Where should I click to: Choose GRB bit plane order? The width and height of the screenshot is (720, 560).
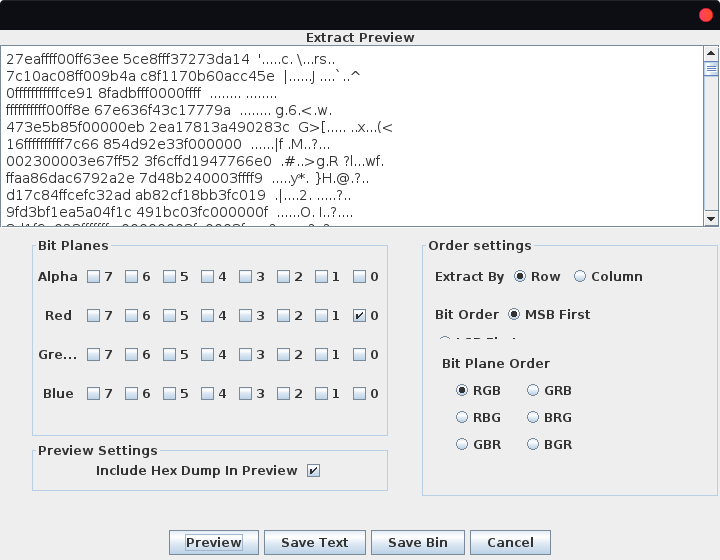coord(533,390)
